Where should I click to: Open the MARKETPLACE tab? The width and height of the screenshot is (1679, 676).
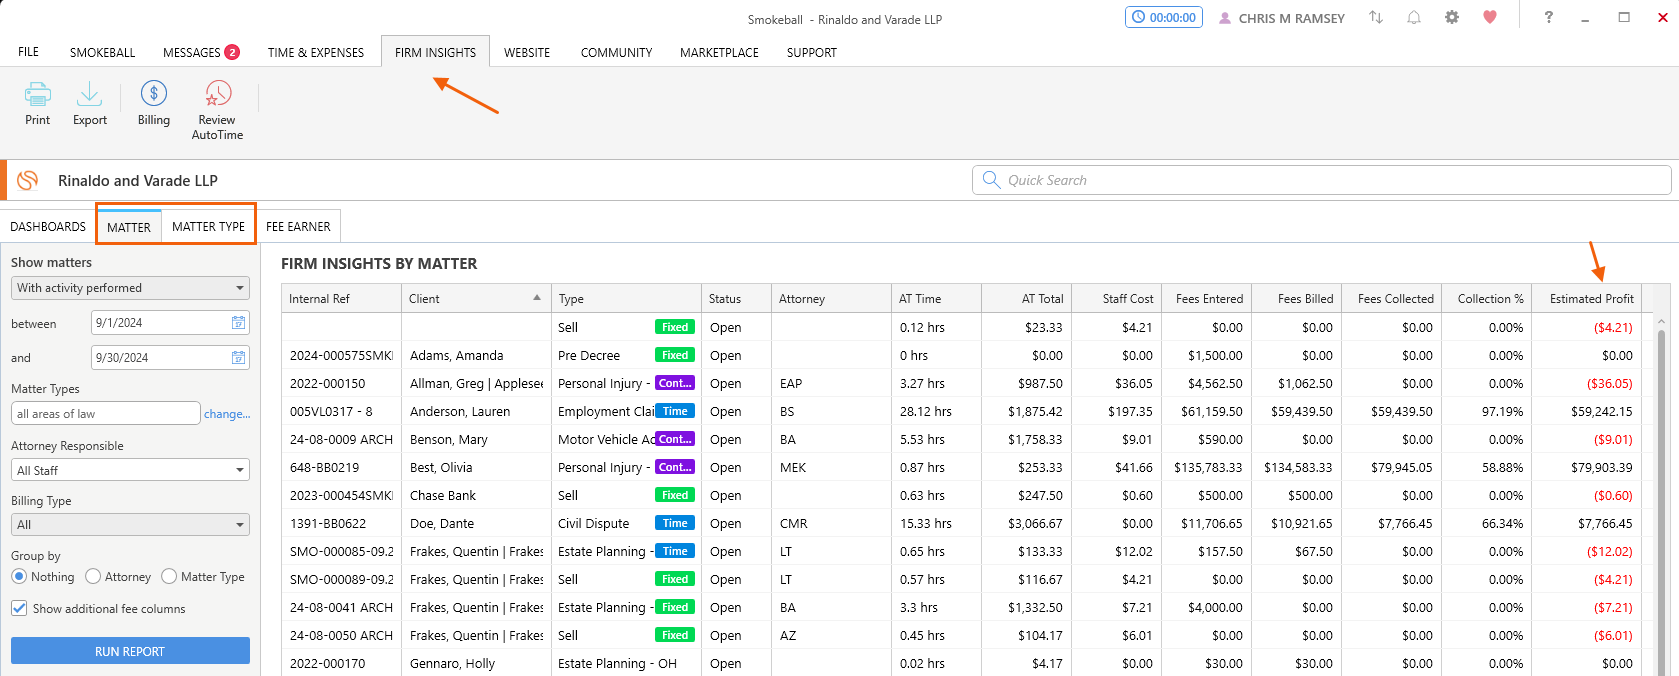tap(719, 52)
